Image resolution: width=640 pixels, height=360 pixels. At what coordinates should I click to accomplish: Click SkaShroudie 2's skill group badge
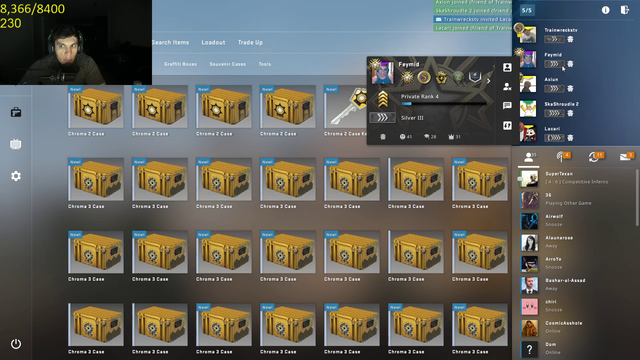coord(554,113)
